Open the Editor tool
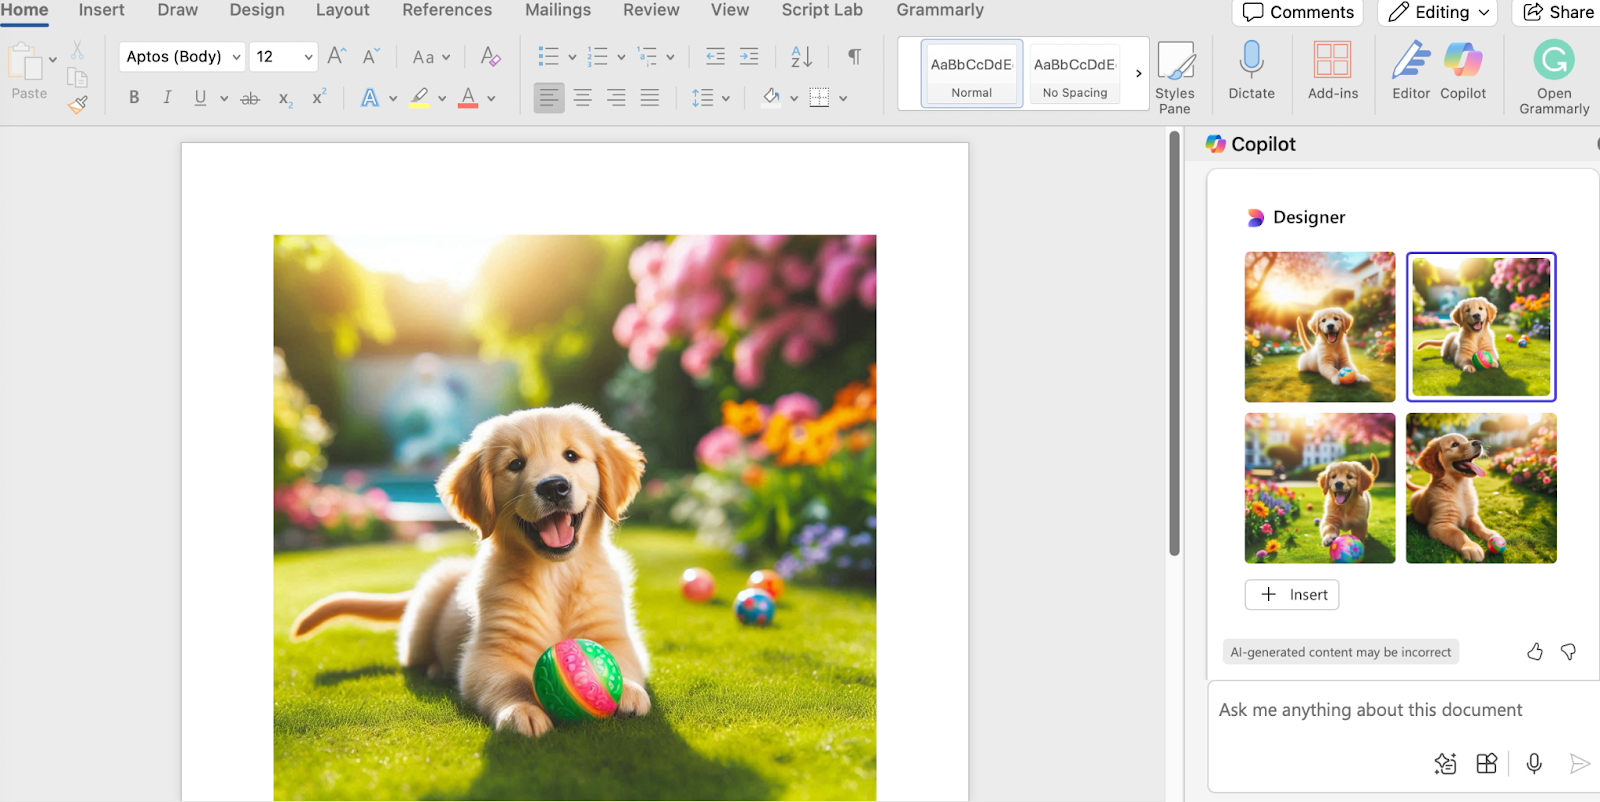This screenshot has height=802, width=1600. pyautogui.click(x=1411, y=61)
